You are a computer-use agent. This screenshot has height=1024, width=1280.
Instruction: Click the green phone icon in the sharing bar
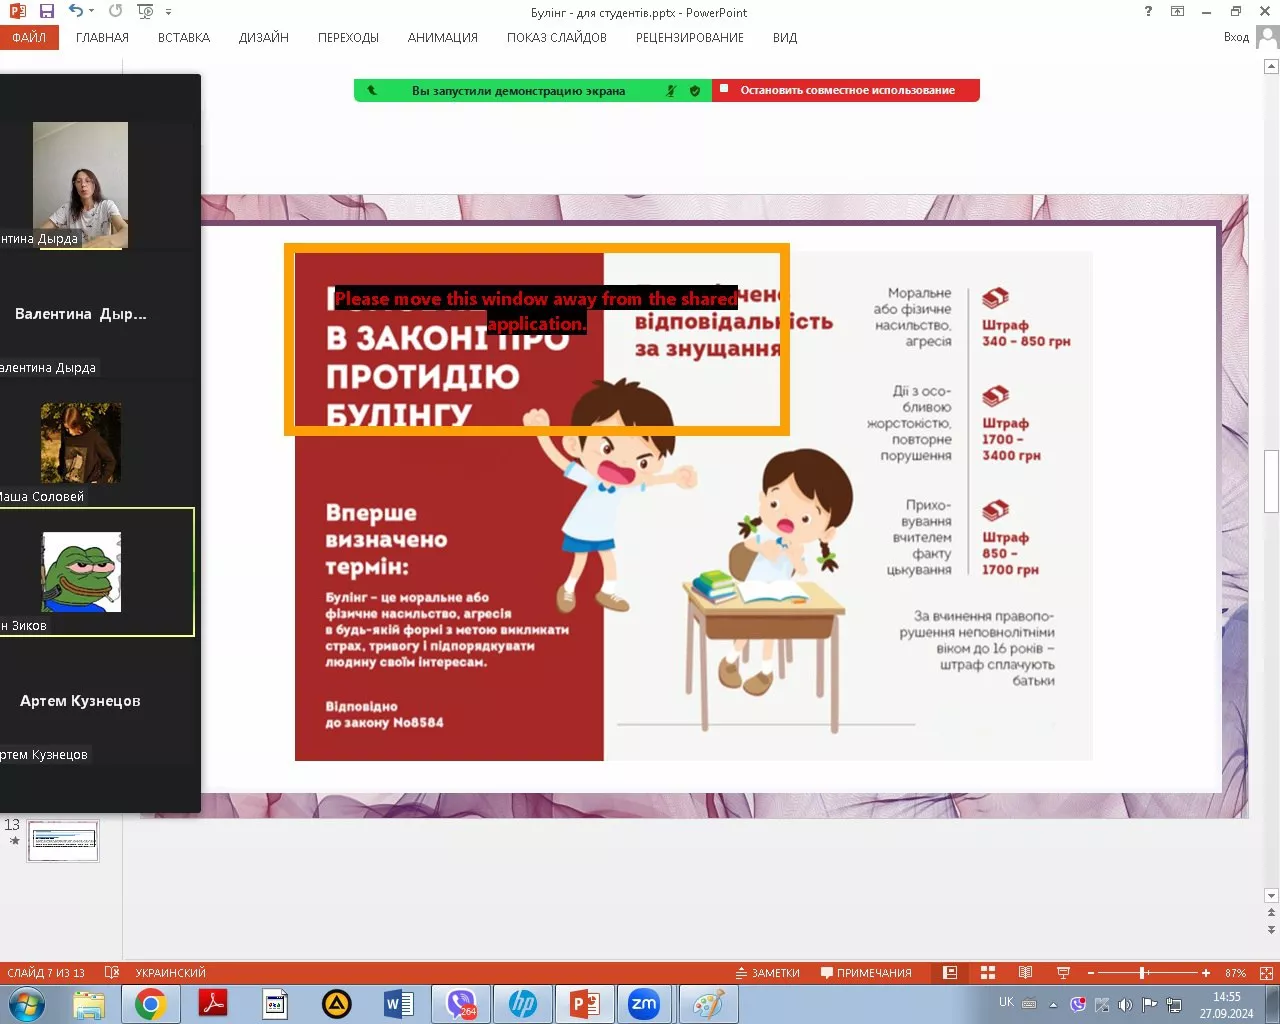pyautogui.click(x=372, y=90)
